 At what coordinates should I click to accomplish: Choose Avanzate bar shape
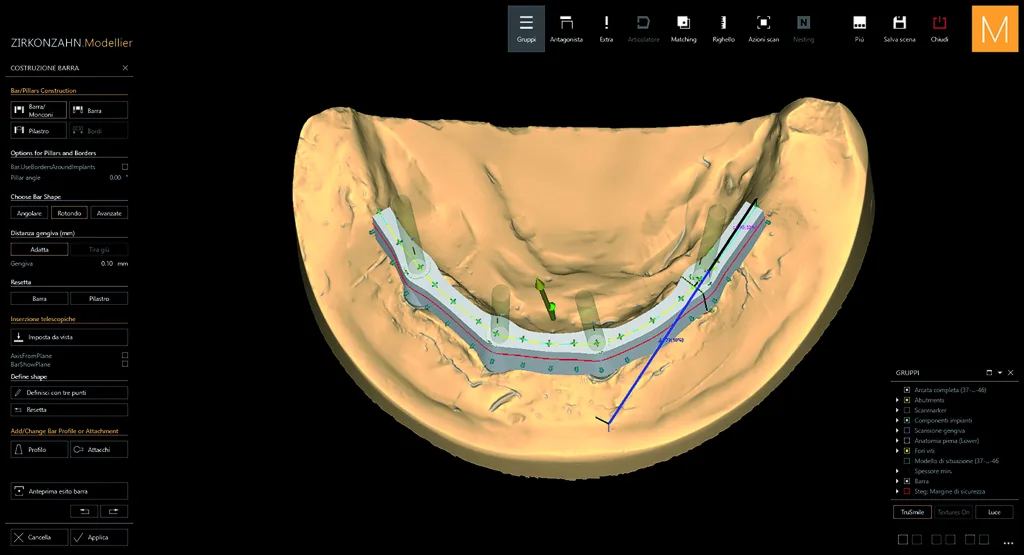[x=109, y=213]
